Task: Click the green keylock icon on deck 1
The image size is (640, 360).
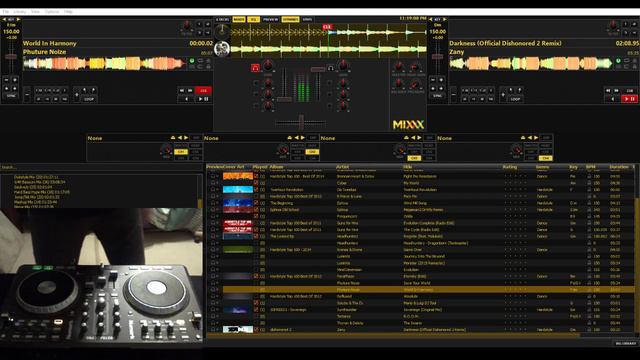Action: pyautogui.click(x=192, y=61)
